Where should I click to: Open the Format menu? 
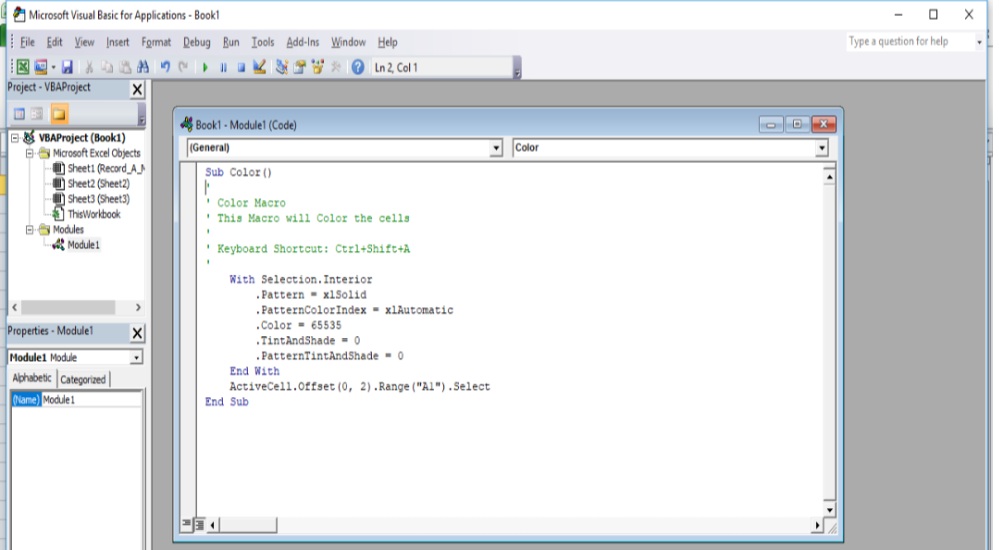click(156, 42)
